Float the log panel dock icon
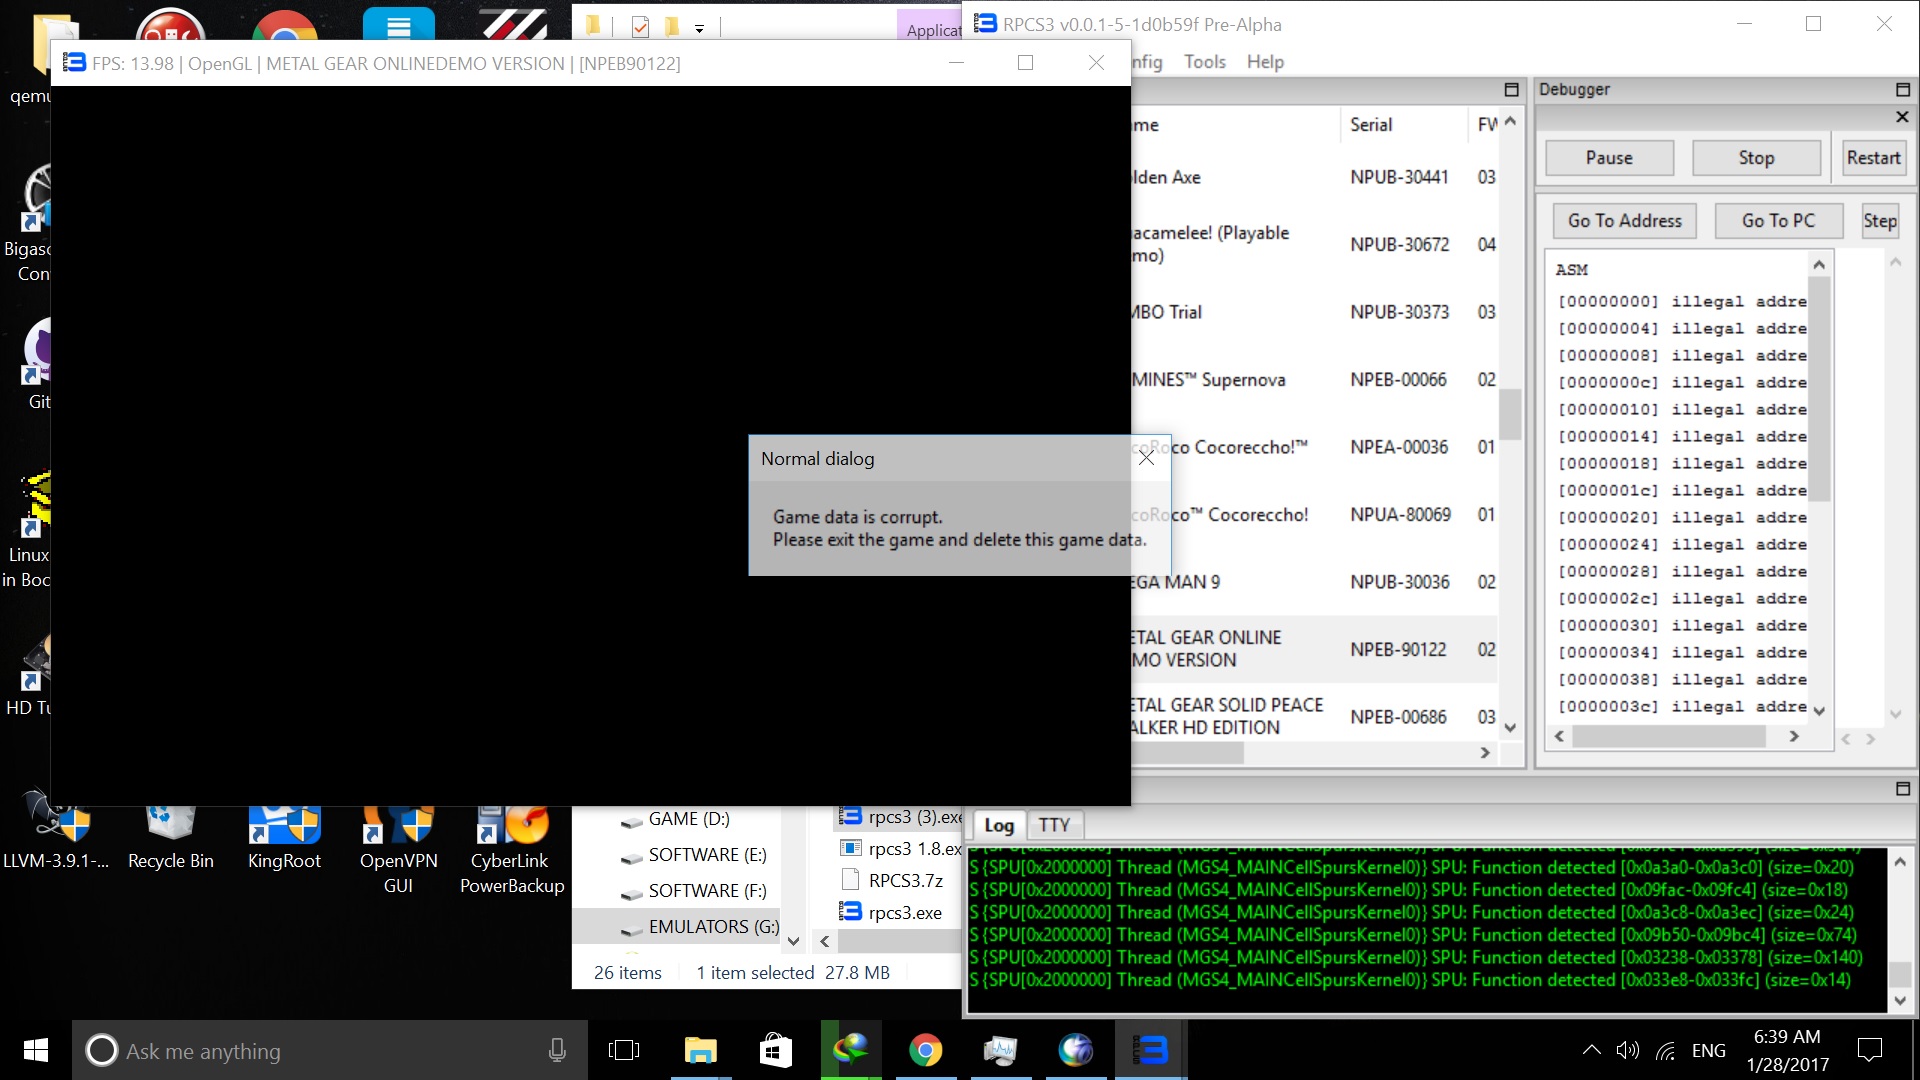The height and width of the screenshot is (1080, 1920). pos(1902,789)
